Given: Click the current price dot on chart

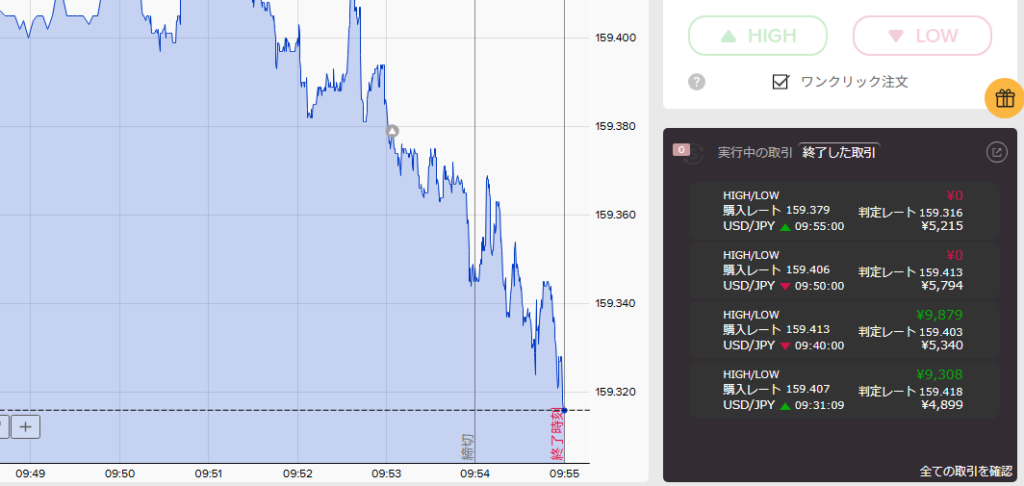Looking at the screenshot, I should 565,410.
